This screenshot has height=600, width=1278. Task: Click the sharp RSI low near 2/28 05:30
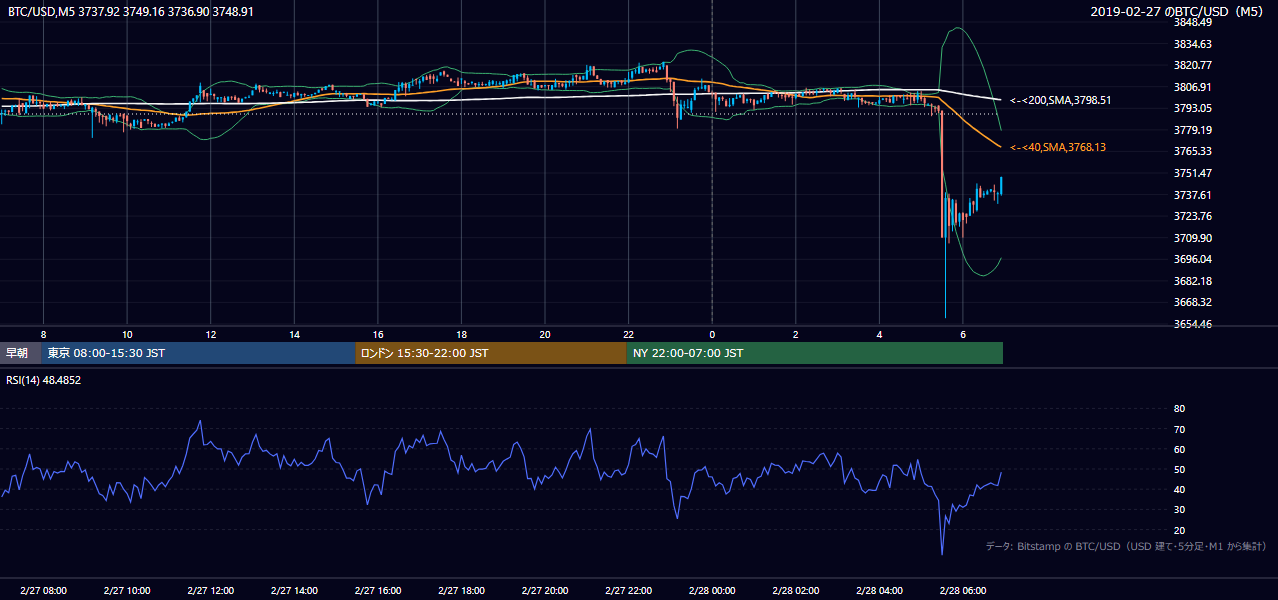tap(942, 552)
